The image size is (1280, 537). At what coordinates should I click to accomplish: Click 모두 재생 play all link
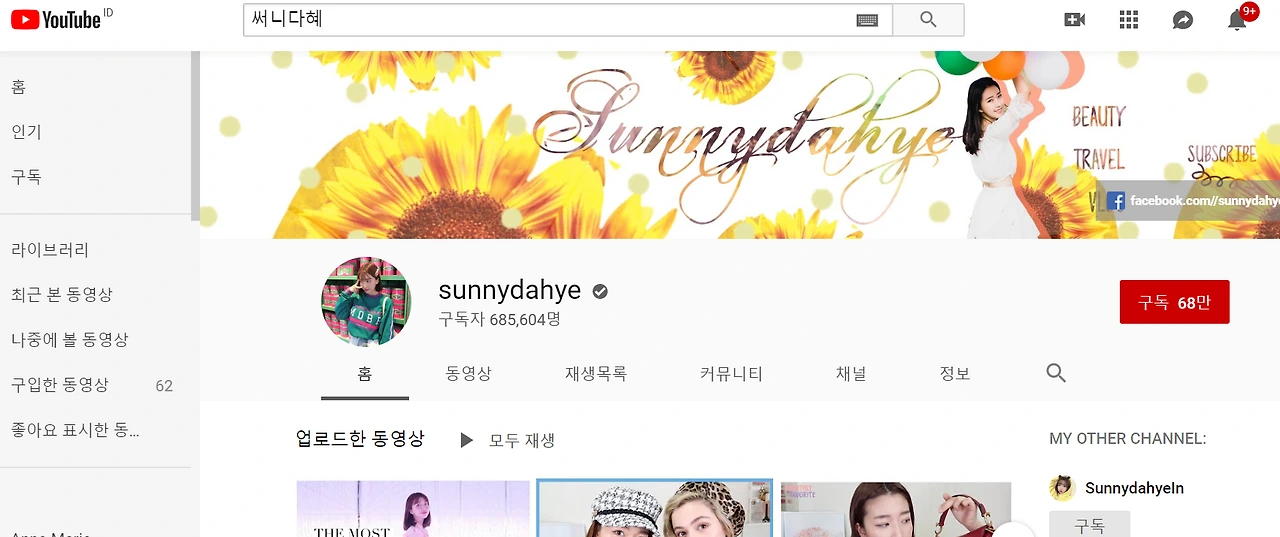pyautogui.click(x=522, y=440)
